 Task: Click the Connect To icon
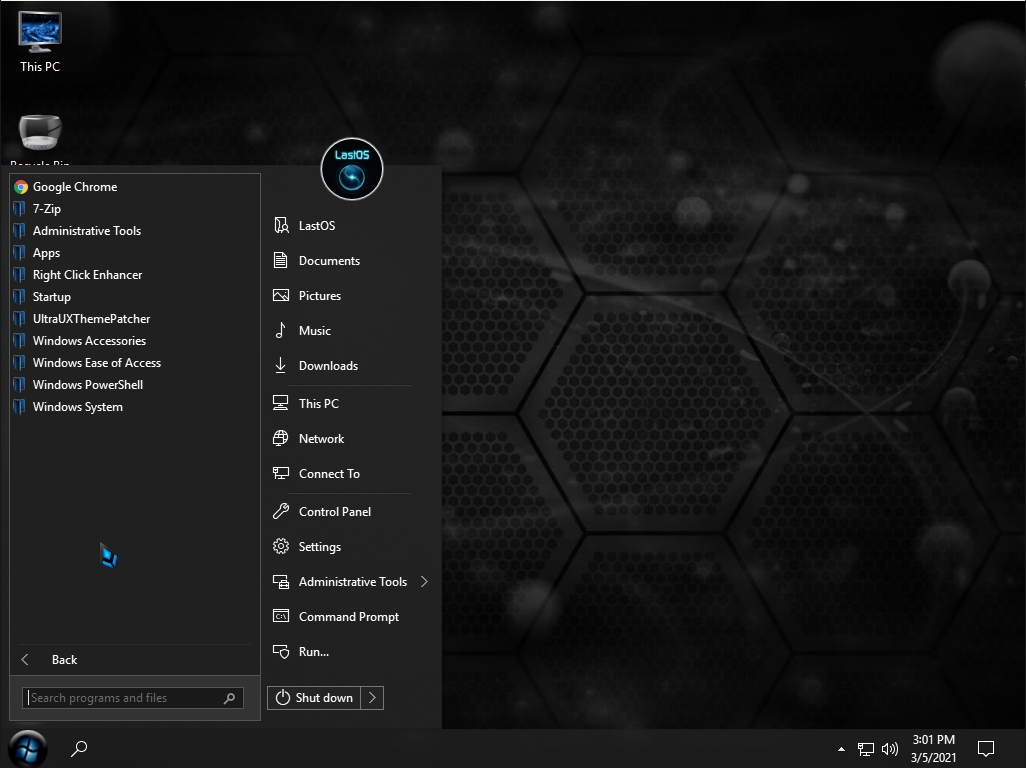[x=281, y=473]
